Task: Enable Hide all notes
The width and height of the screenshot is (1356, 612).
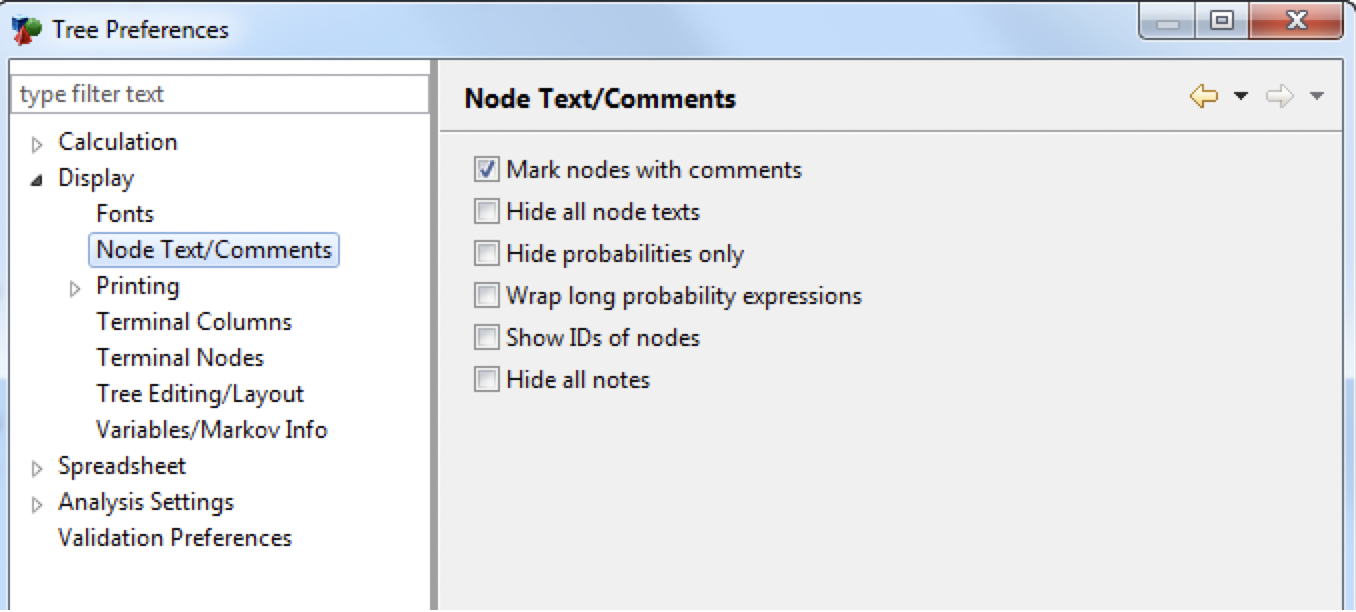Action: point(487,379)
